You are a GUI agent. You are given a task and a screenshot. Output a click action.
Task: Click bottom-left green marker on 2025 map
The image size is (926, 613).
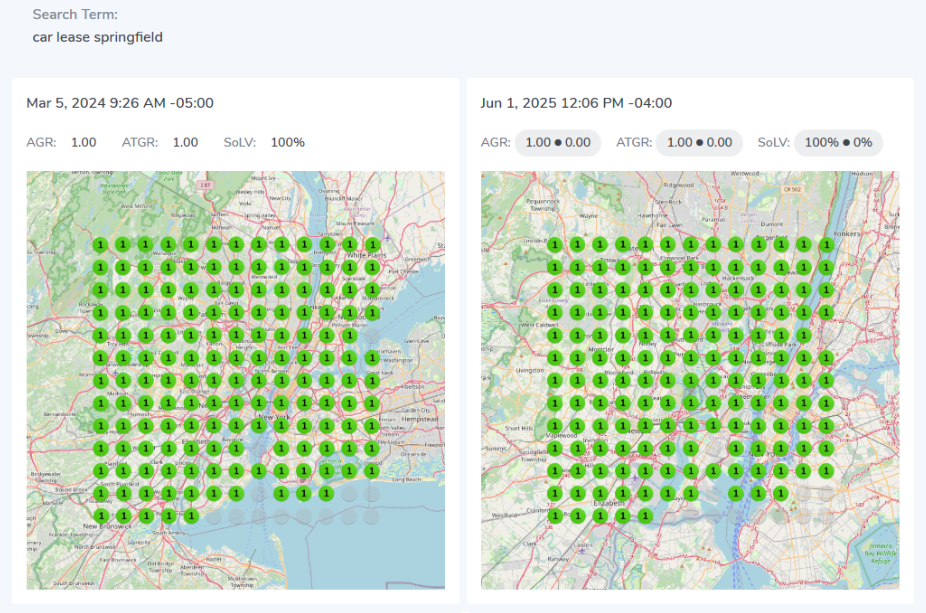554,516
